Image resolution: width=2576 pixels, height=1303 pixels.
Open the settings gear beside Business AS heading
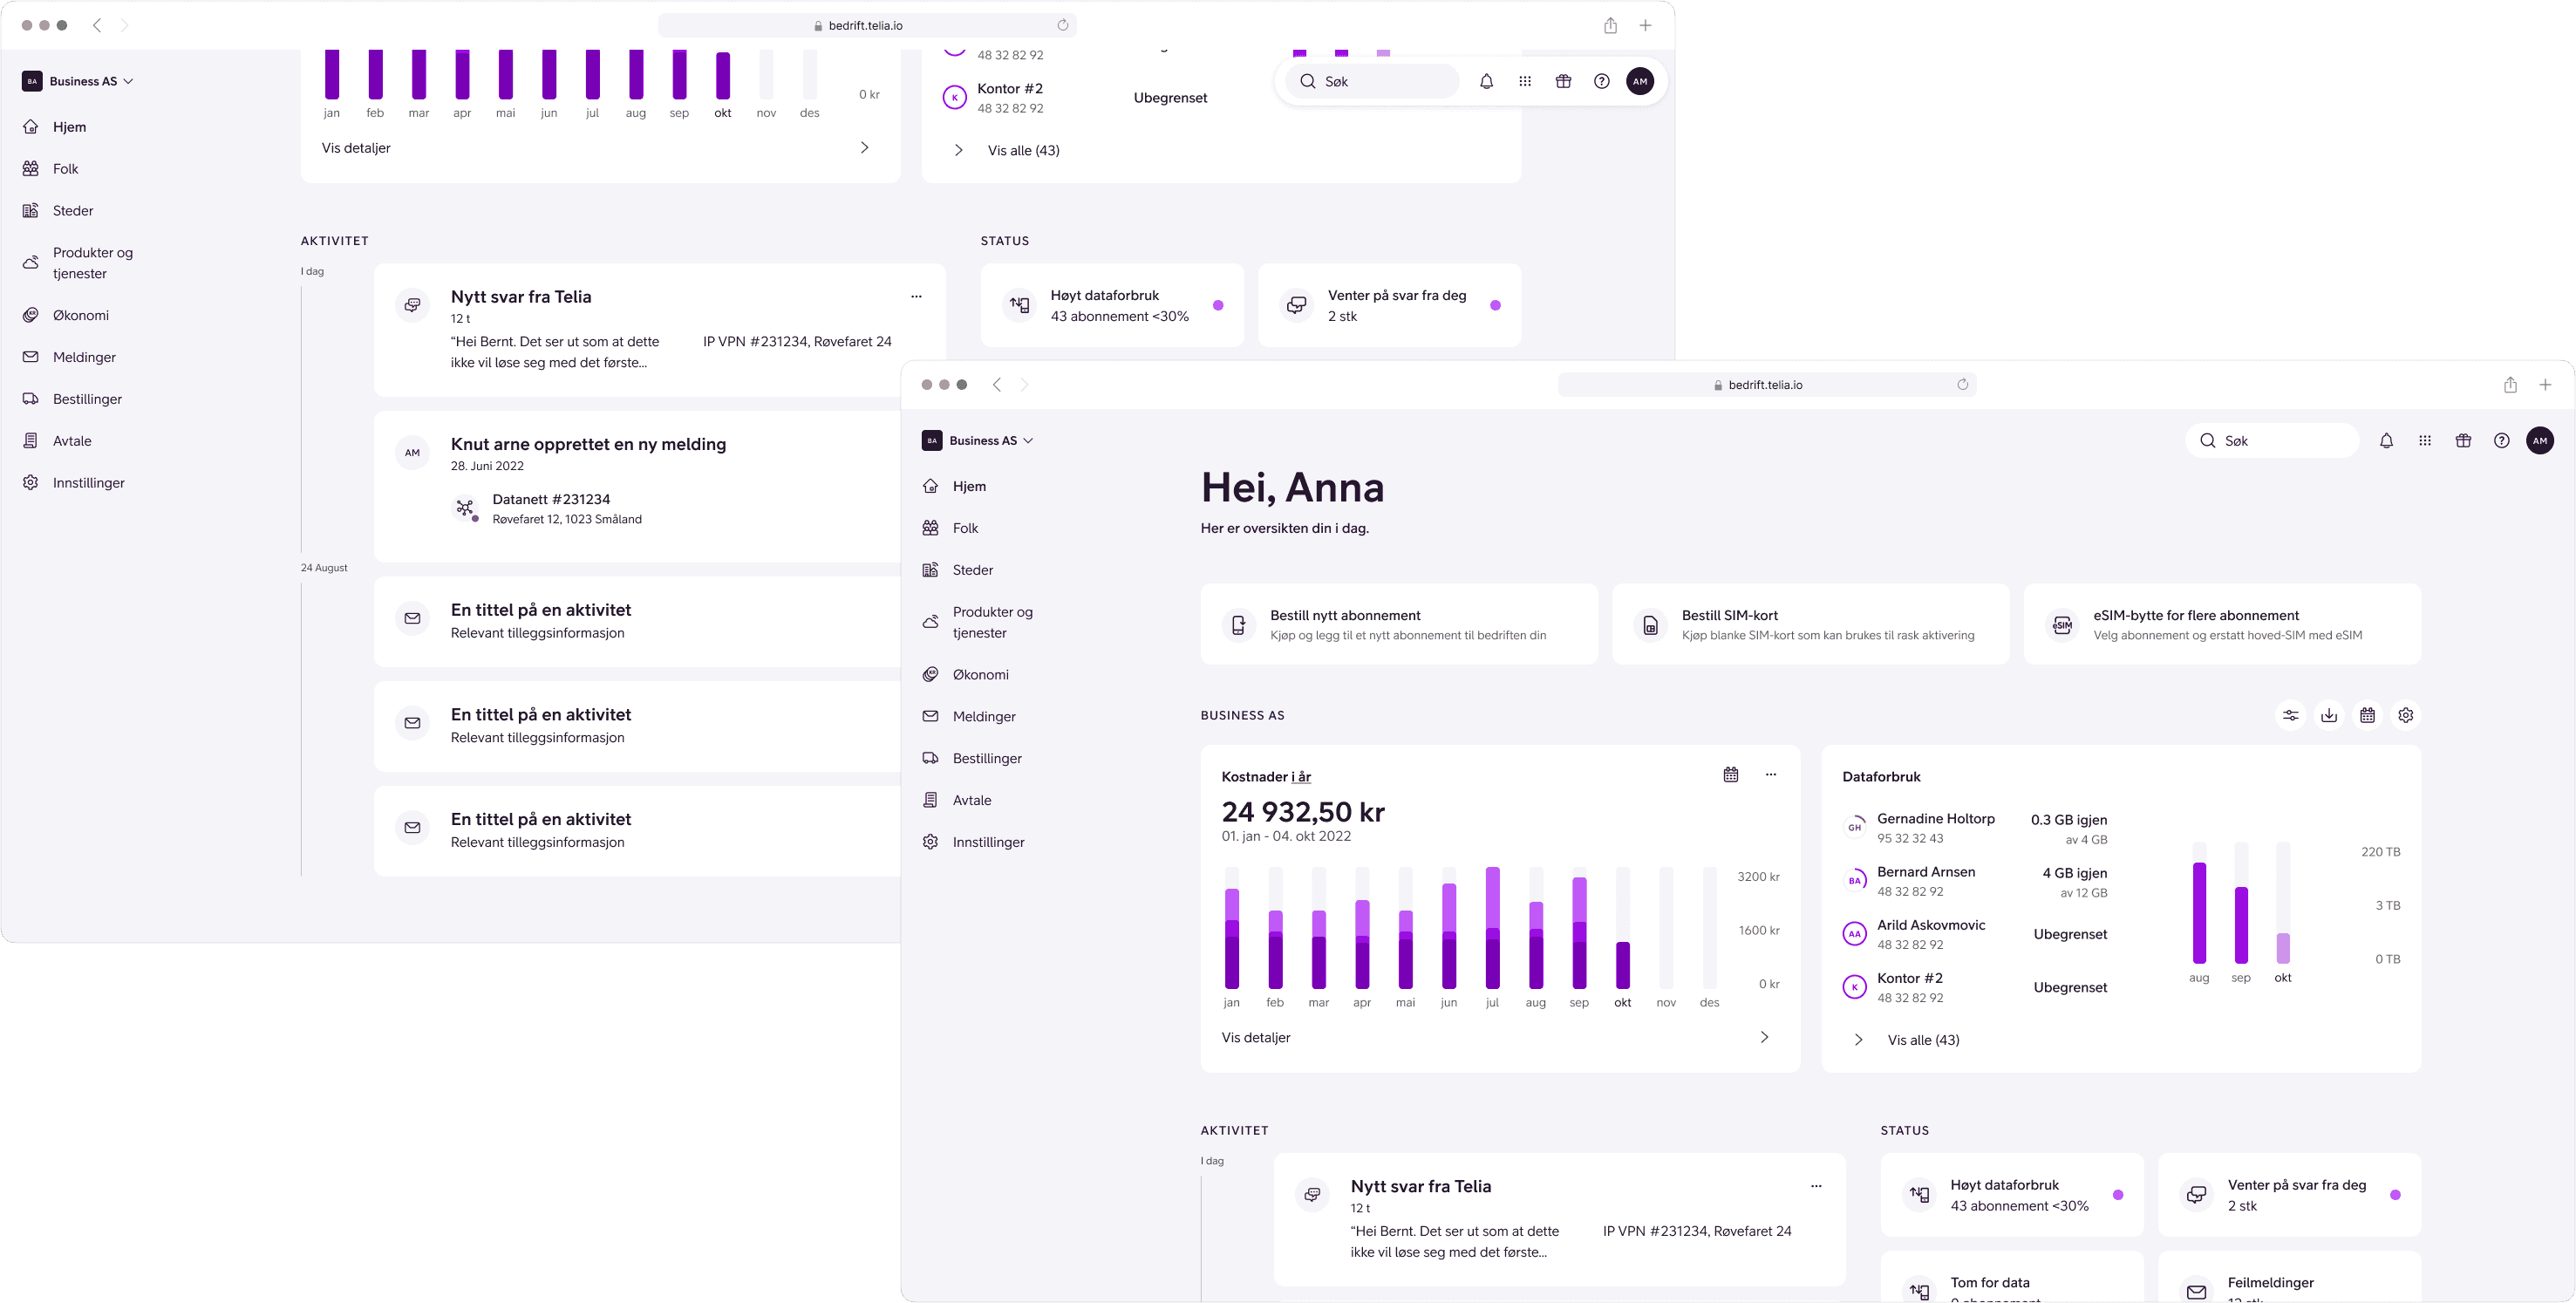[2405, 715]
